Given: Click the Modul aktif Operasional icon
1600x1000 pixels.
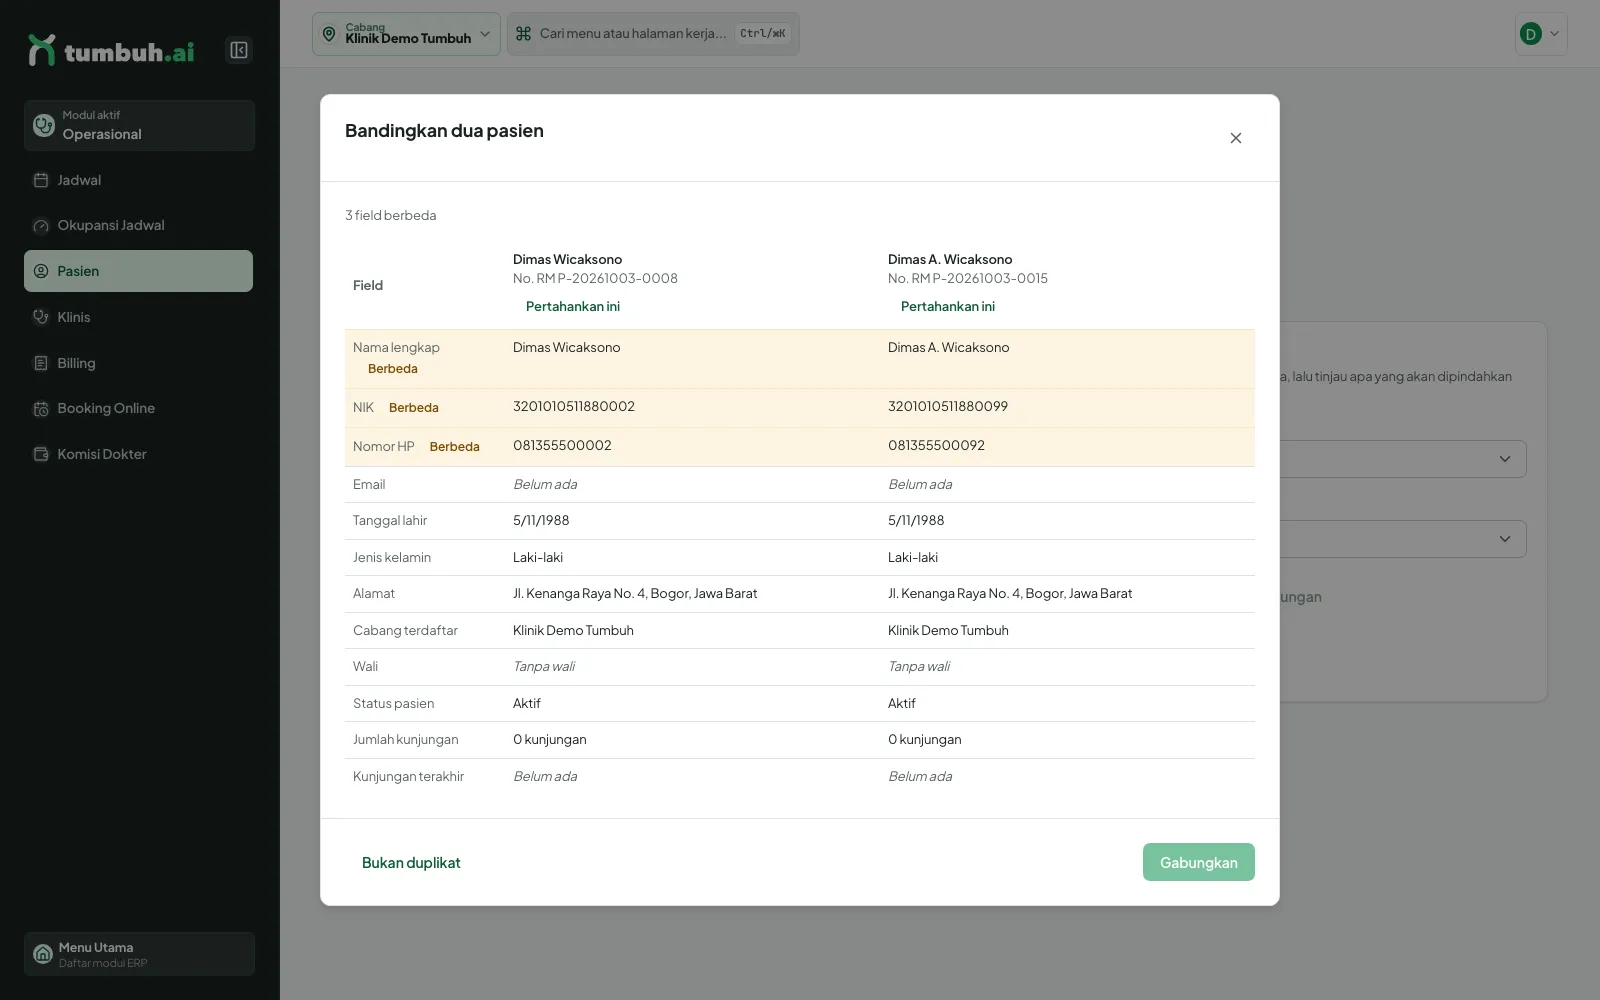Looking at the screenshot, I should [44, 125].
